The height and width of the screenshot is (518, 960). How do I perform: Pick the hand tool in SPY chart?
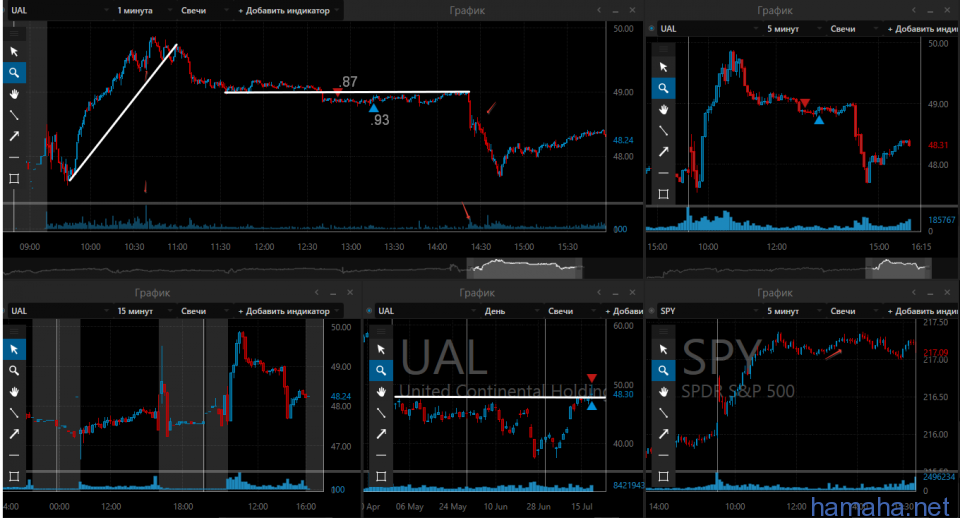click(663, 392)
